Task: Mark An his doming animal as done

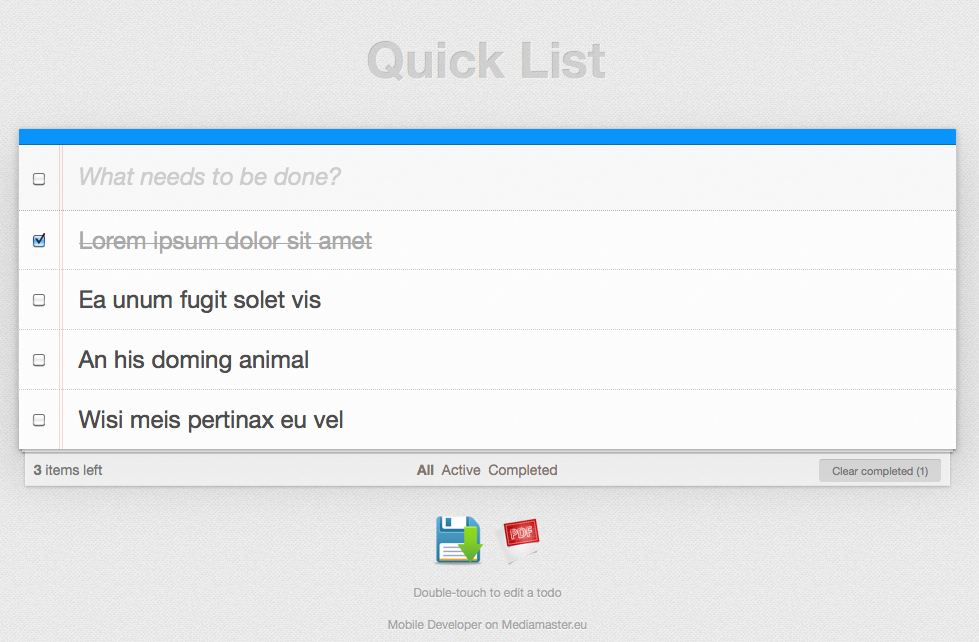Action: coord(39,360)
